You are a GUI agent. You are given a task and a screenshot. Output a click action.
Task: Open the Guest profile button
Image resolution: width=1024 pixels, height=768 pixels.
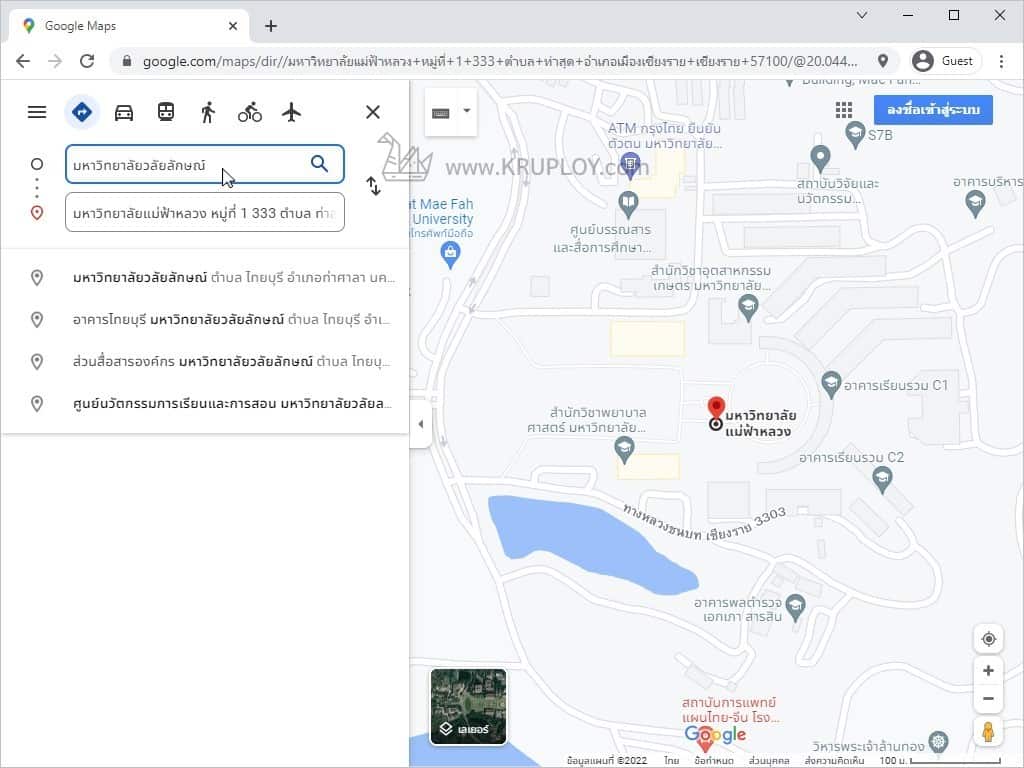(x=944, y=61)
